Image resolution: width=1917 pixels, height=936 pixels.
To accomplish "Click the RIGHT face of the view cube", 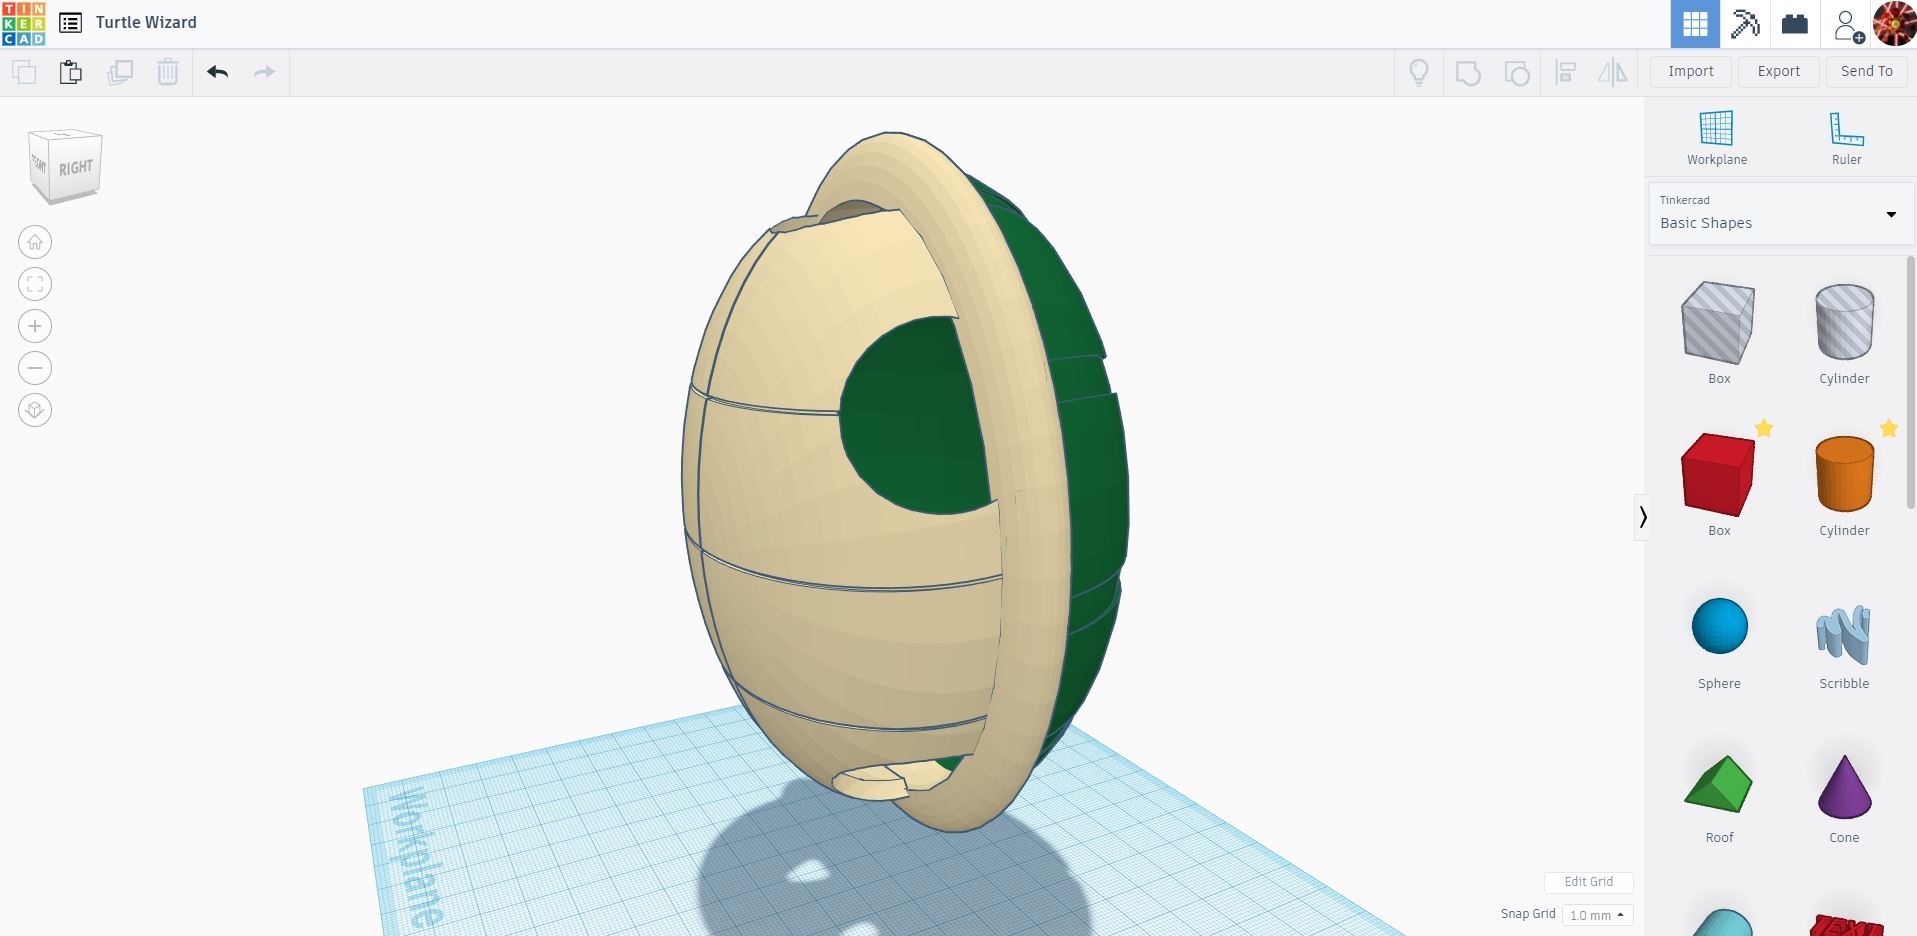I will (76, 168).
